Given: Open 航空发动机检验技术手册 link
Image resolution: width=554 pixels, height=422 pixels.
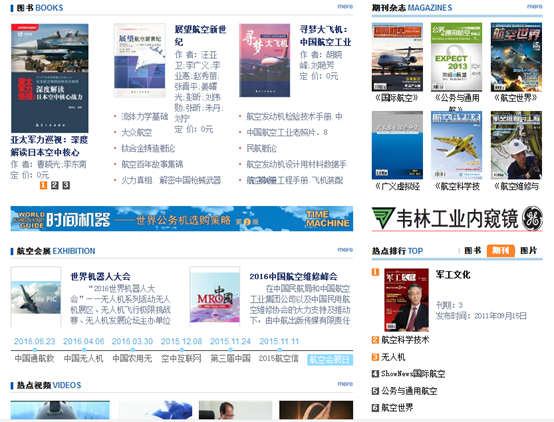Looking at the screenshot, I should pos(294,117).
